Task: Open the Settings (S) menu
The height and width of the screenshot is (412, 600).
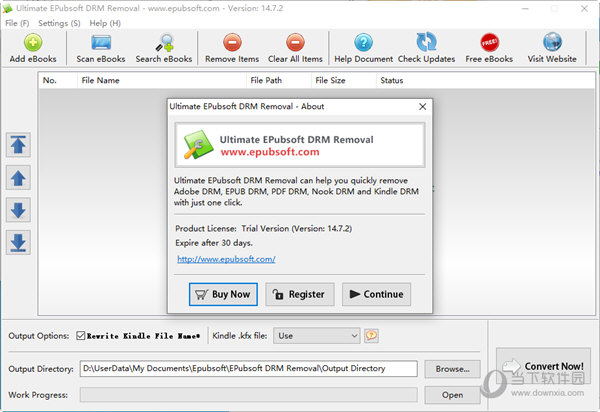Action: pyautogui.click(x=59, y=23)
